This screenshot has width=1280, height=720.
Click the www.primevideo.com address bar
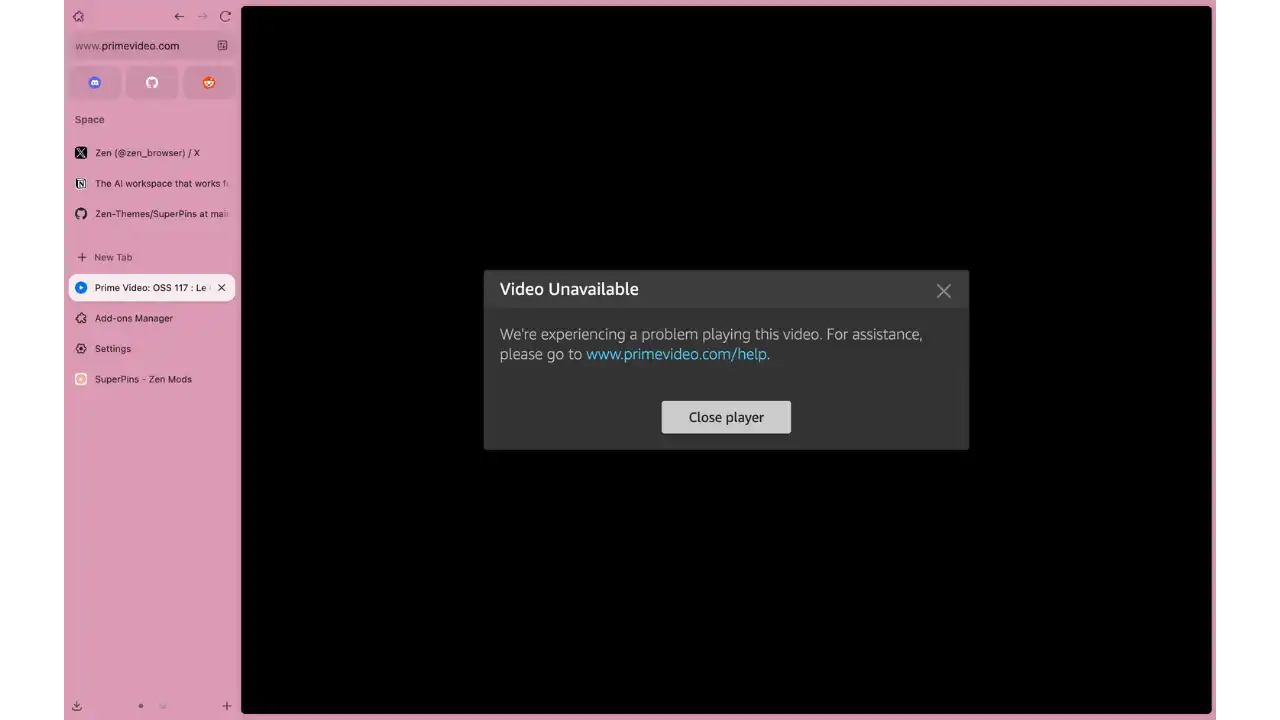[127, 45]
